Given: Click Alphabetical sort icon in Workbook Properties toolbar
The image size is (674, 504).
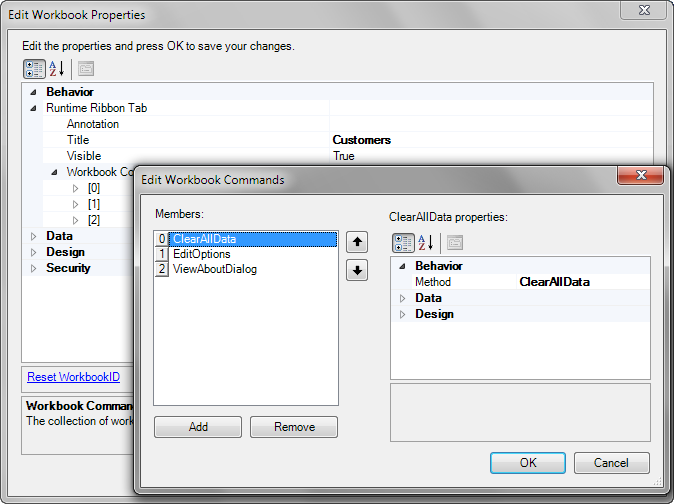Looking at the screenshot, I should click(x=56, y=69).
